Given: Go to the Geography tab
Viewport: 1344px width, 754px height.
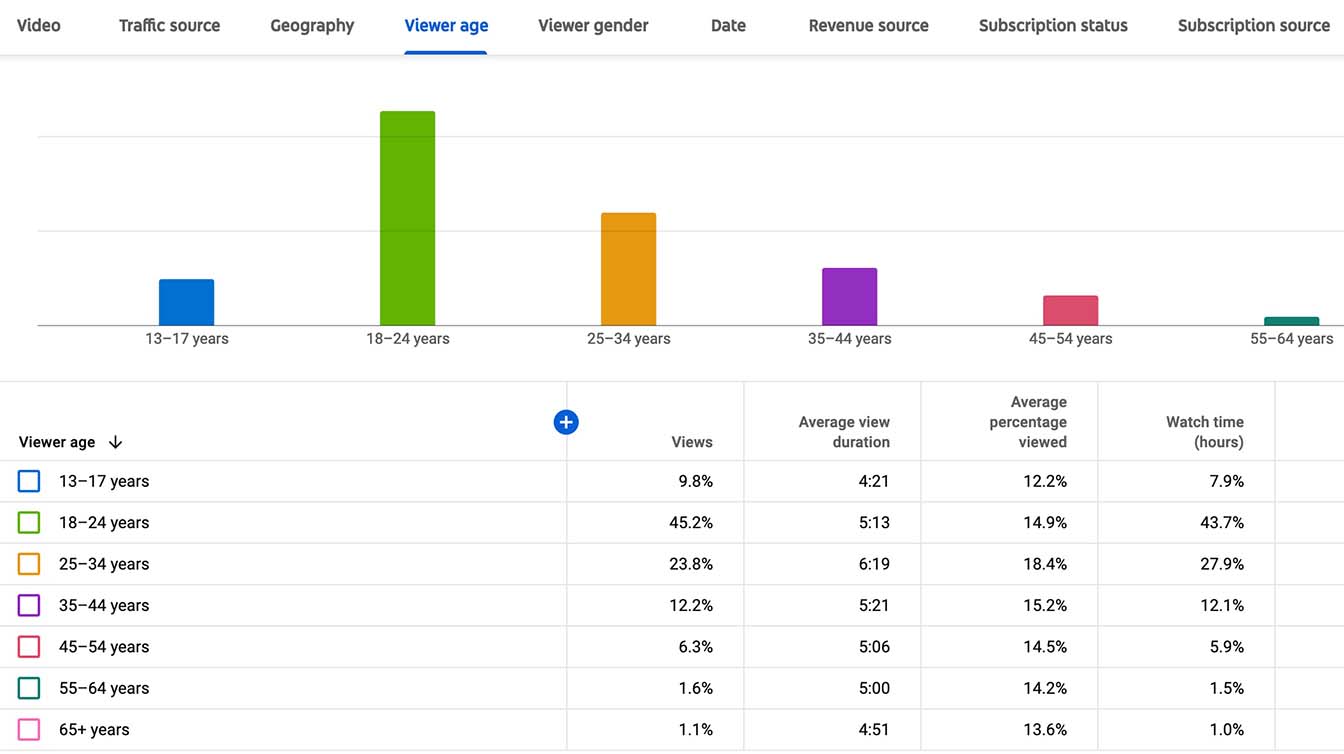Looking at the screenshot, I should pos(312,26).
